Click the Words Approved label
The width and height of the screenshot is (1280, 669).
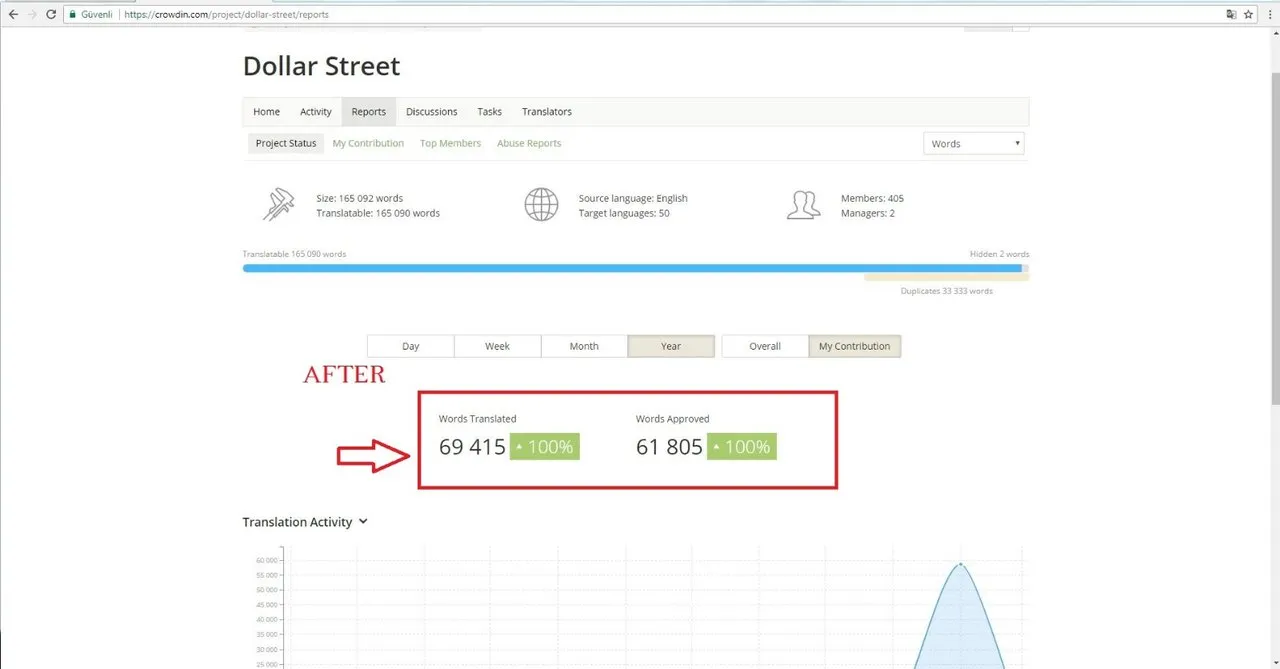pos(672,419)
